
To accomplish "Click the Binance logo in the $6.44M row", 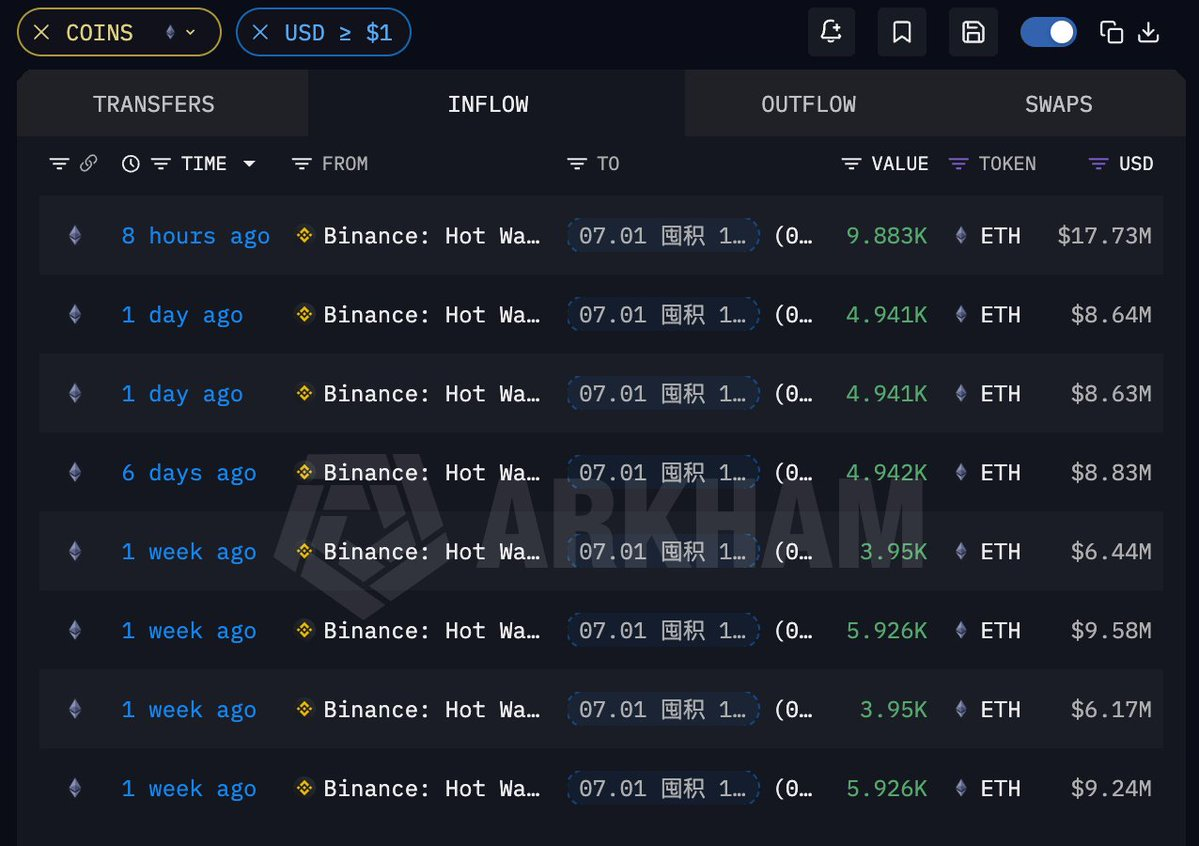I will tap(304, 552).
